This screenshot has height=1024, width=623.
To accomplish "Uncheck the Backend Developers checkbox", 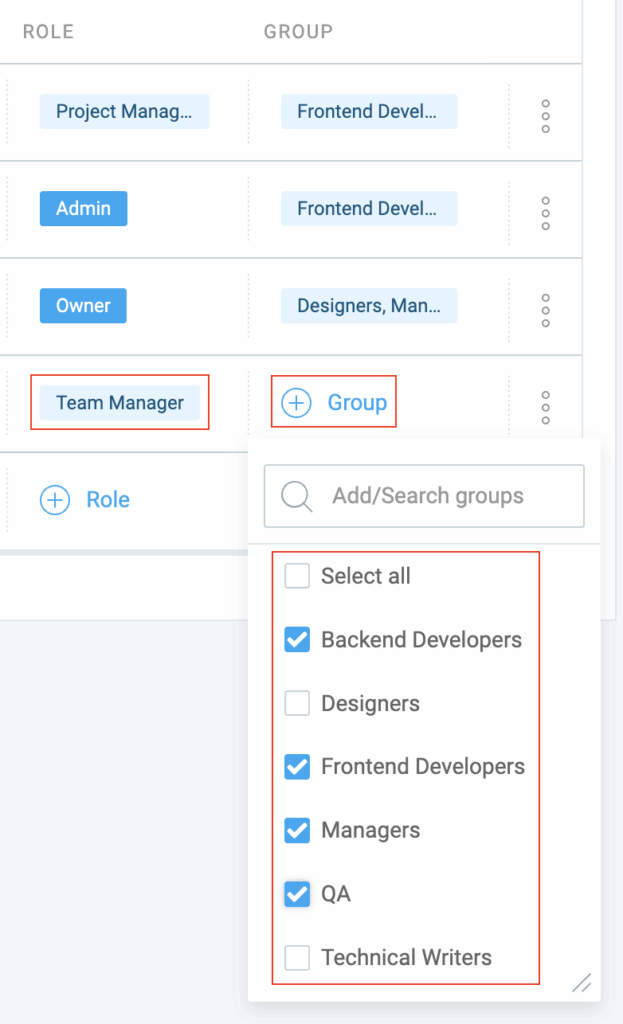I will [x=297, y=639].
